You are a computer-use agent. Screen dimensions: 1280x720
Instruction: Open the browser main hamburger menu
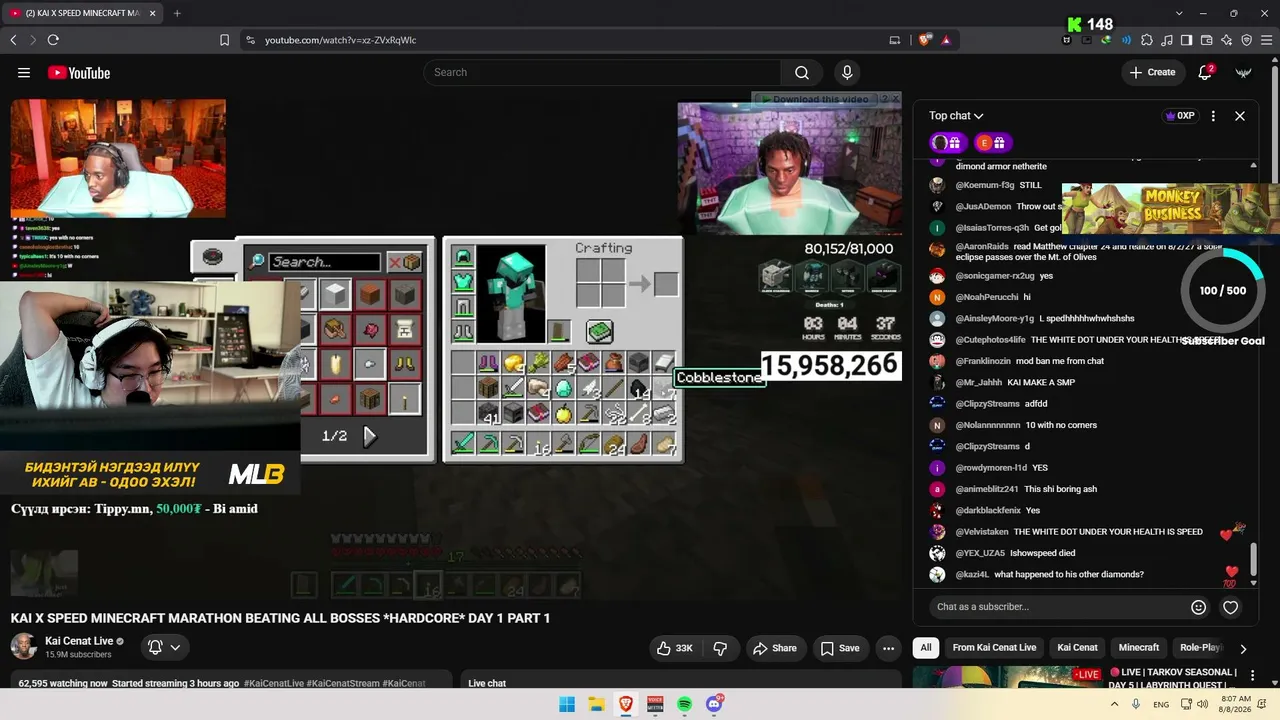[1267, 40]
